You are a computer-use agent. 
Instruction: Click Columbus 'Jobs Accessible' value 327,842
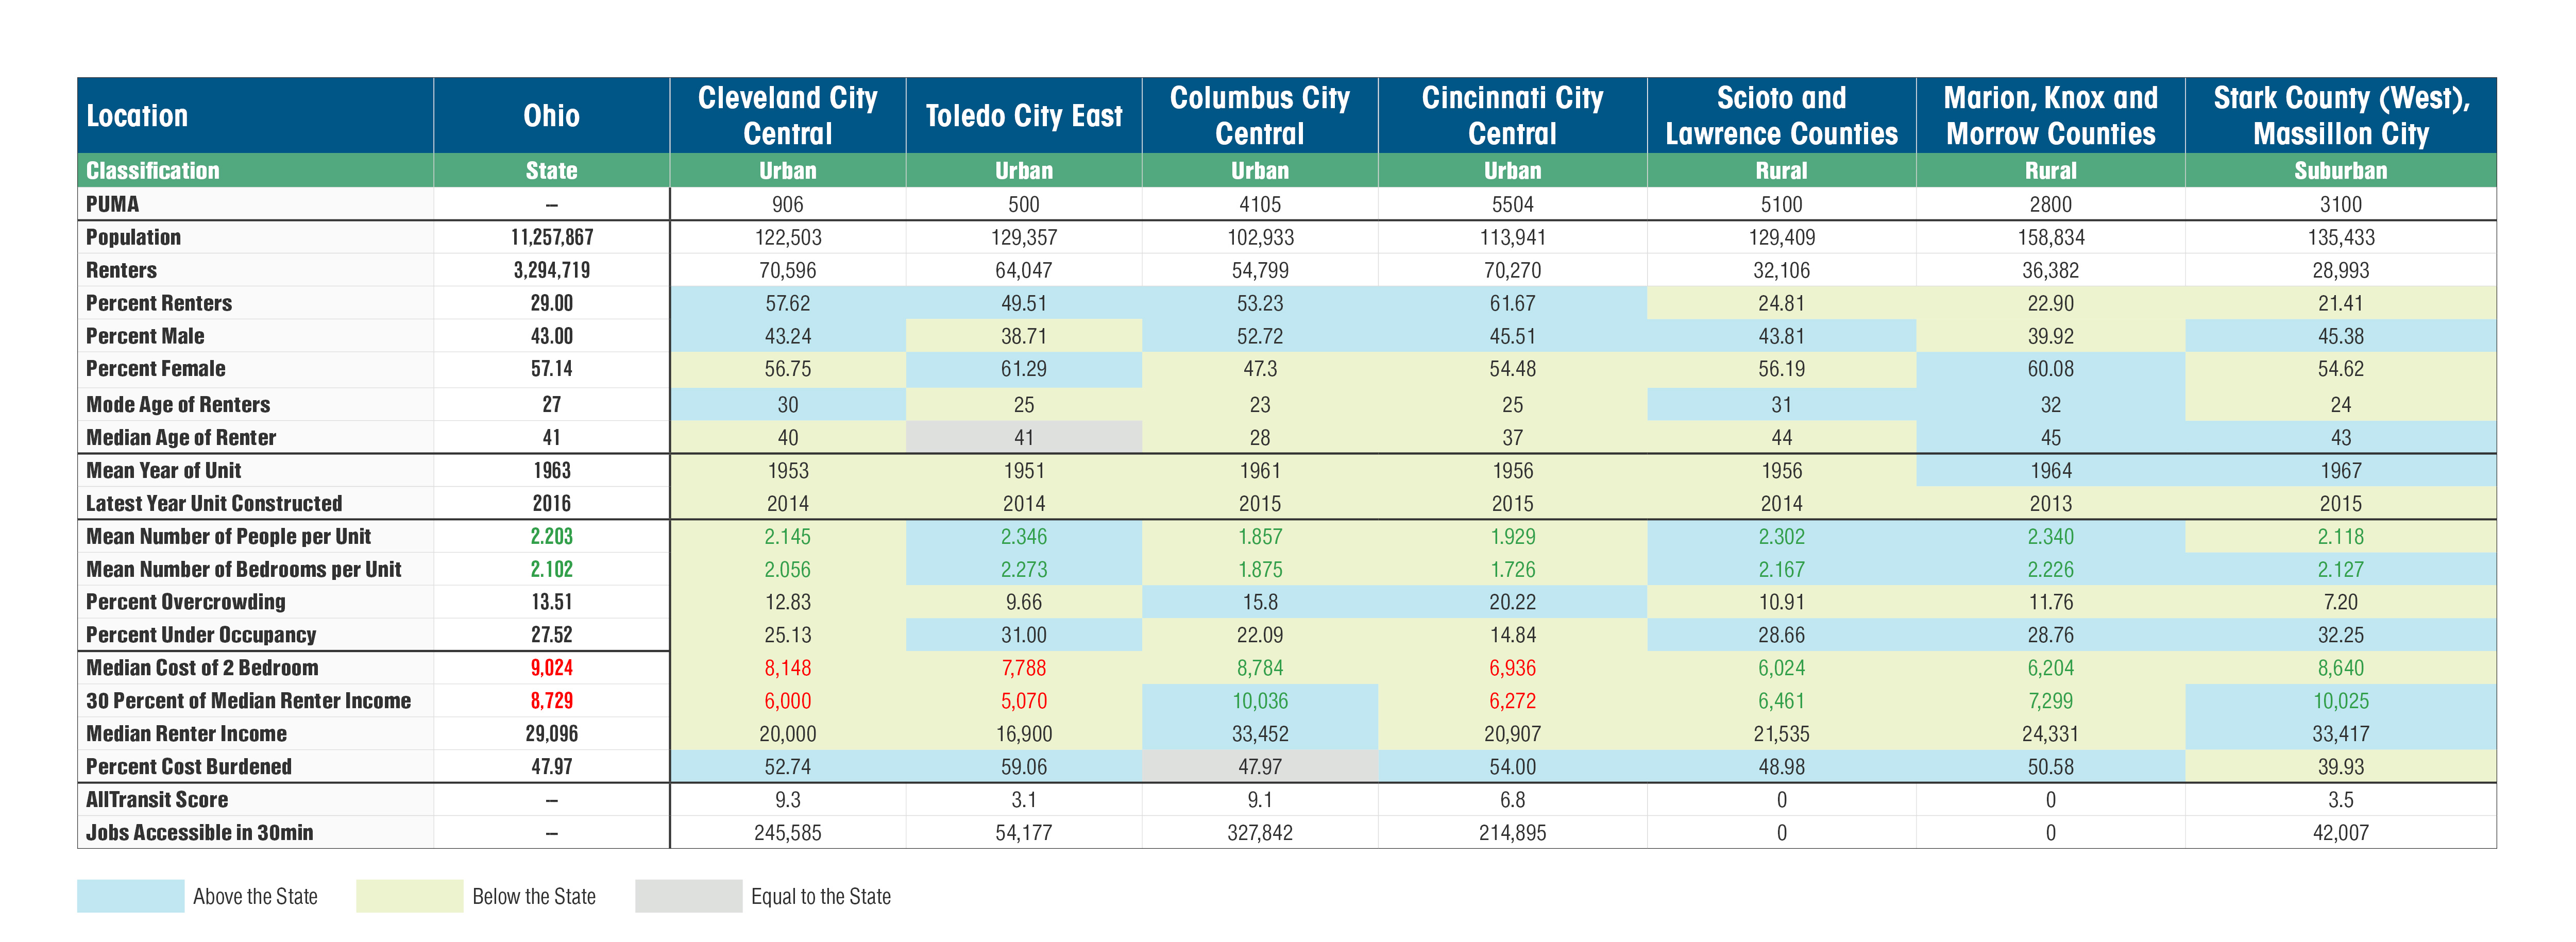pyautogui.click(x=1259, y=833)
